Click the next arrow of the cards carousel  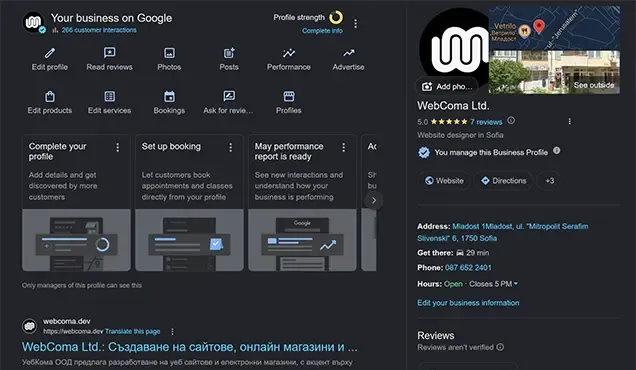click(374, 200)
